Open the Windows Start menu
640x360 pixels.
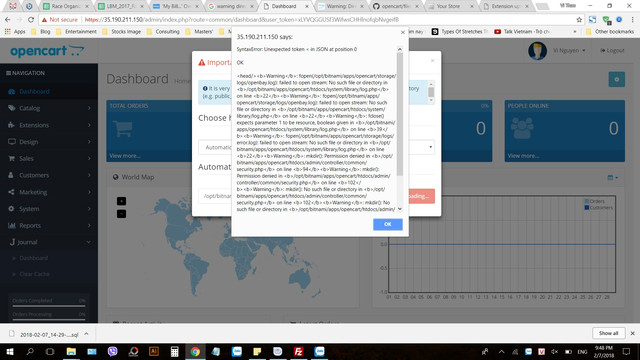pyautogui.click(x=10, y=351)
